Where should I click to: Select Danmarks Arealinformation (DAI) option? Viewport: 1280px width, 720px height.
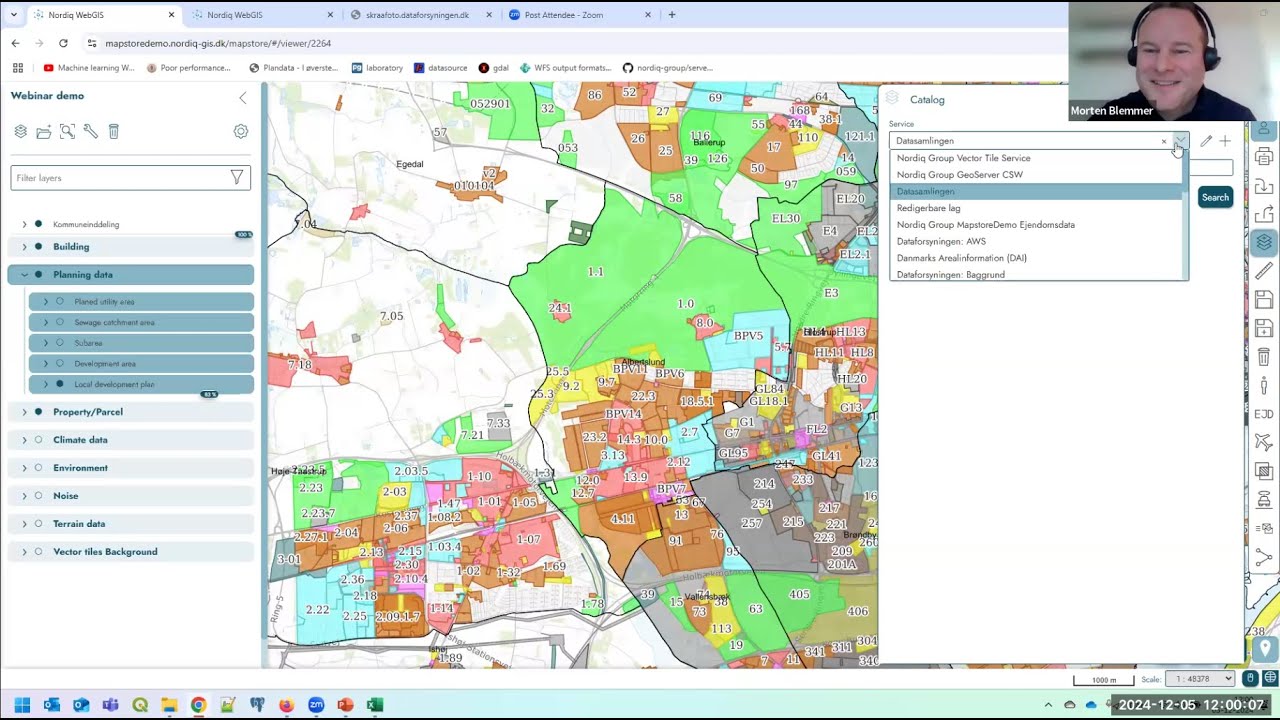click(1036, 258)
